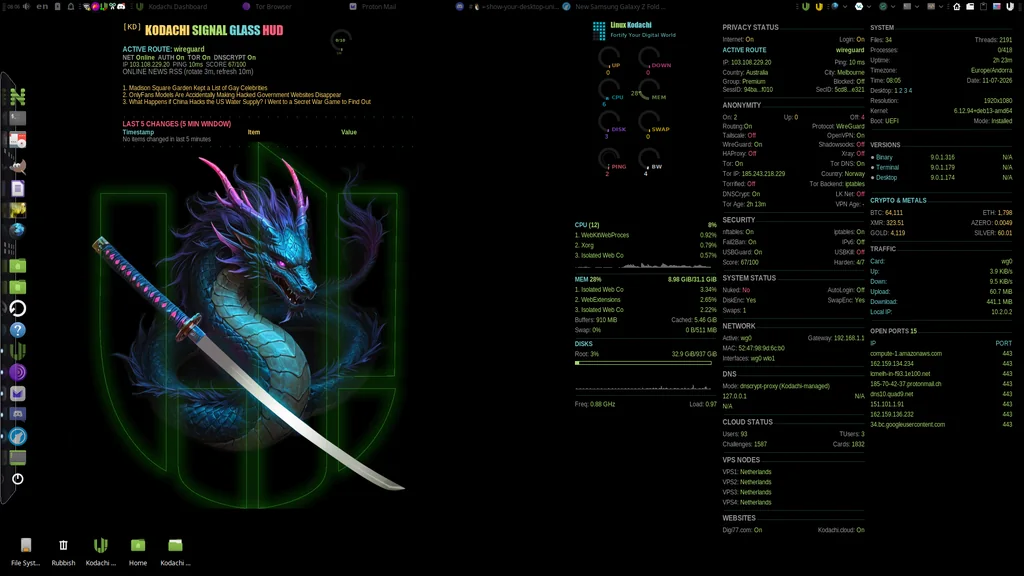Viewport: 1024px width, 576px height.
Task: Open the circular refresh arrow dock icon
Action: click(x=18, y=308)
